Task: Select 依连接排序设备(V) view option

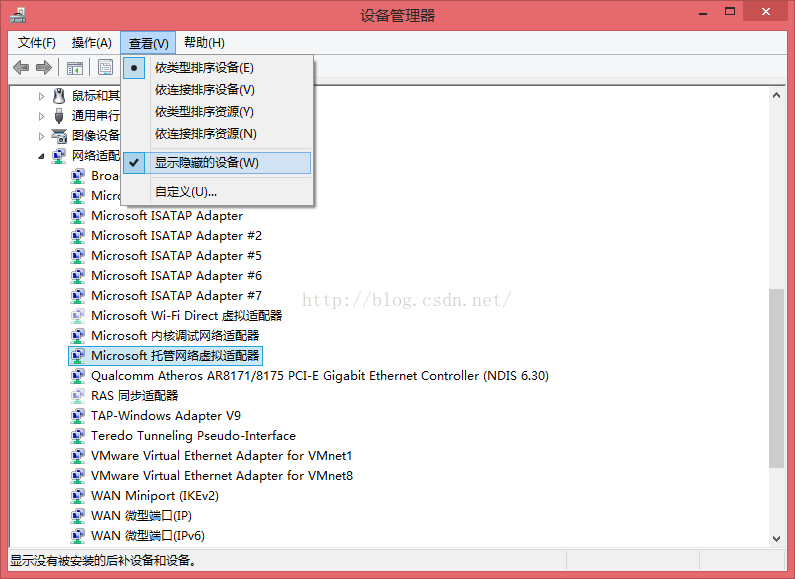Action: (216, 90)
